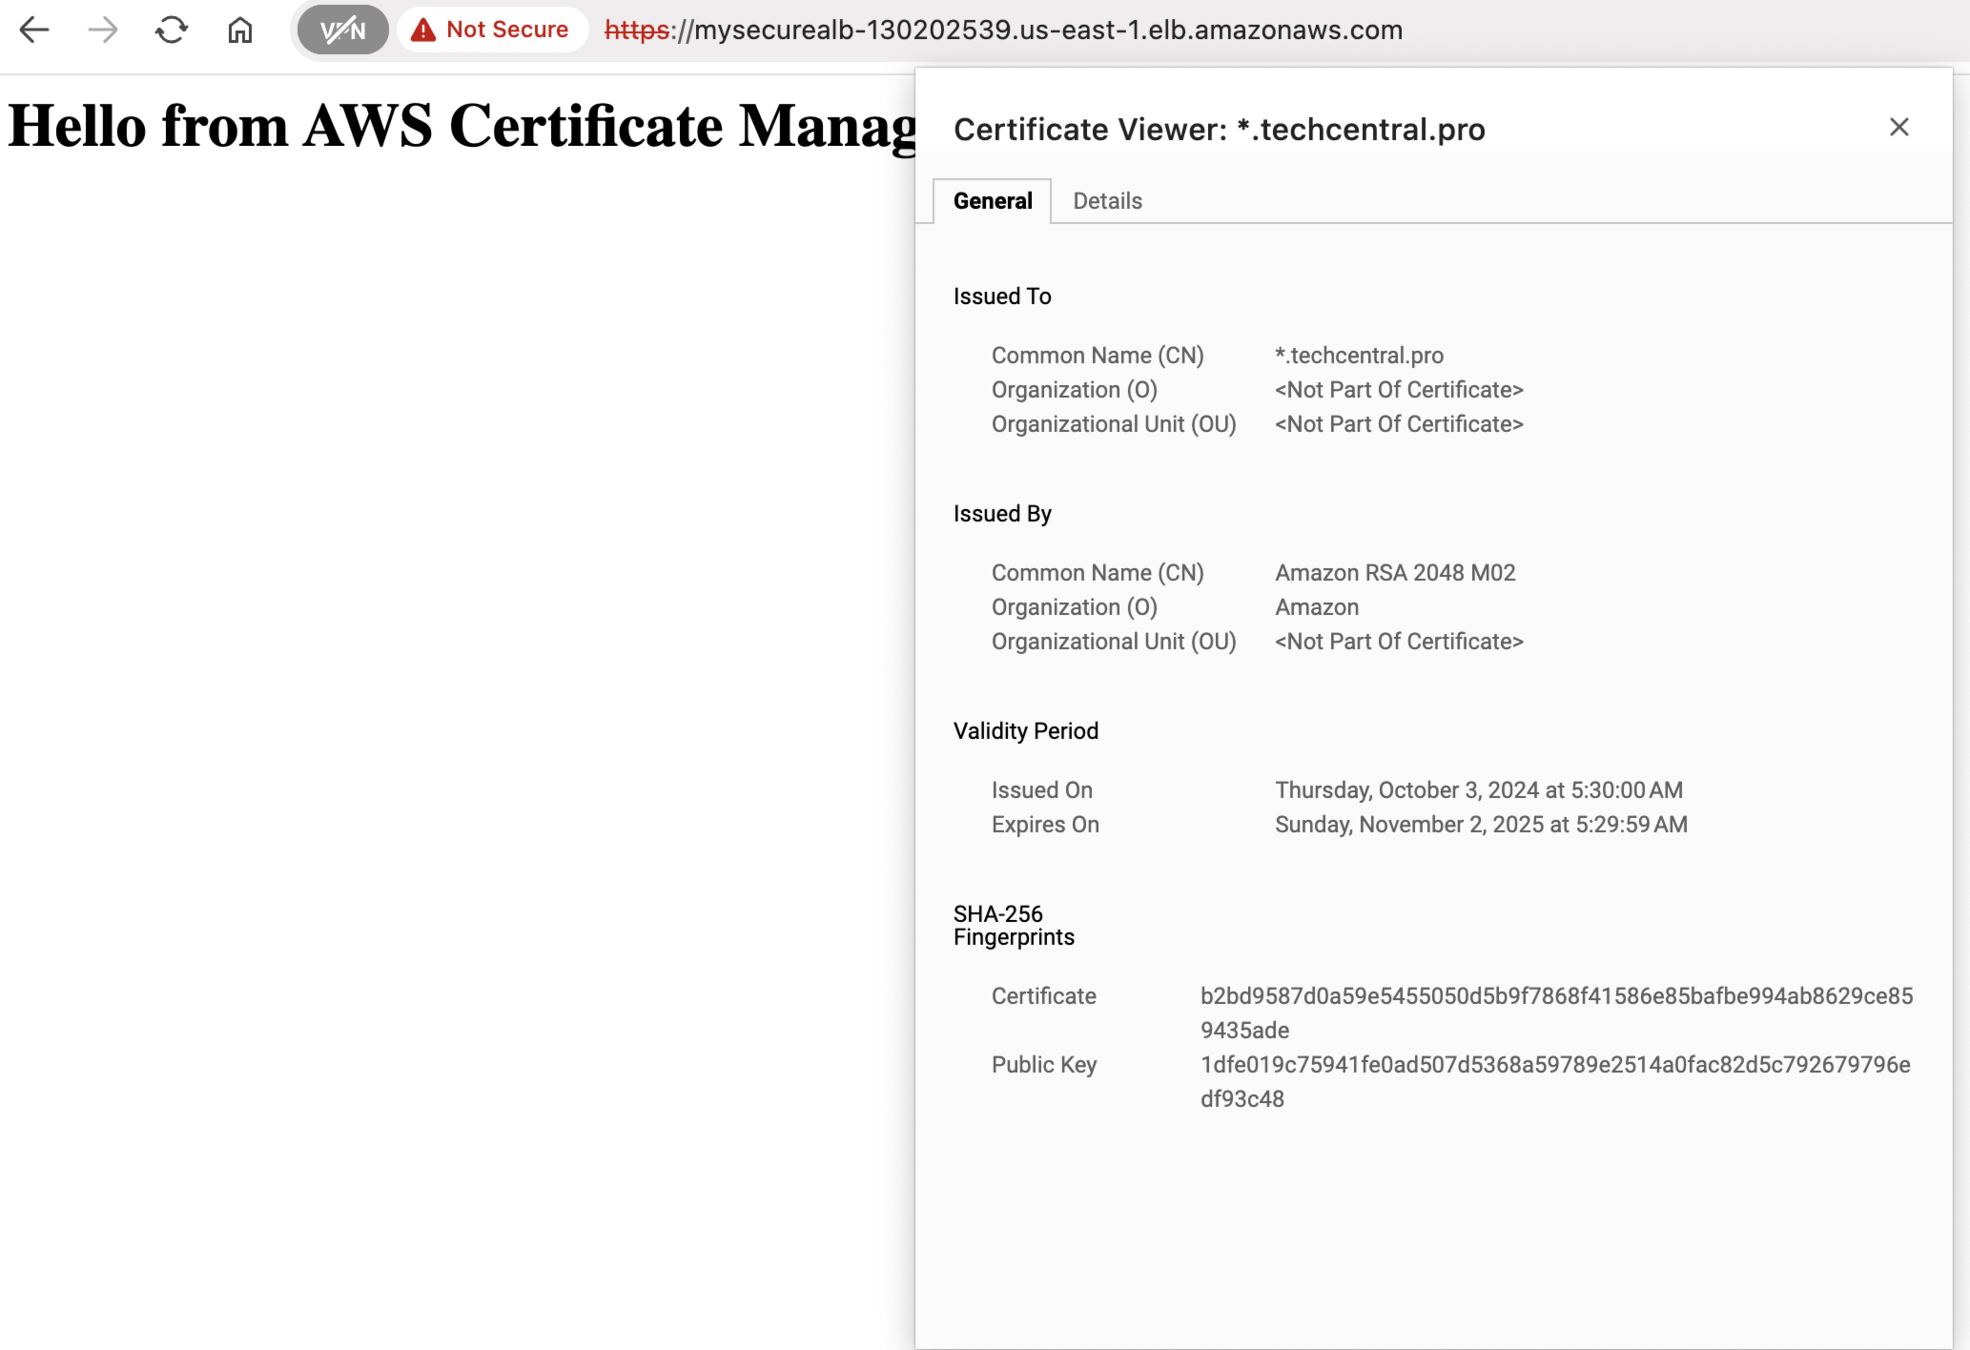
Task: Click the Issued On date value
Action: [x=1478, y=790]
